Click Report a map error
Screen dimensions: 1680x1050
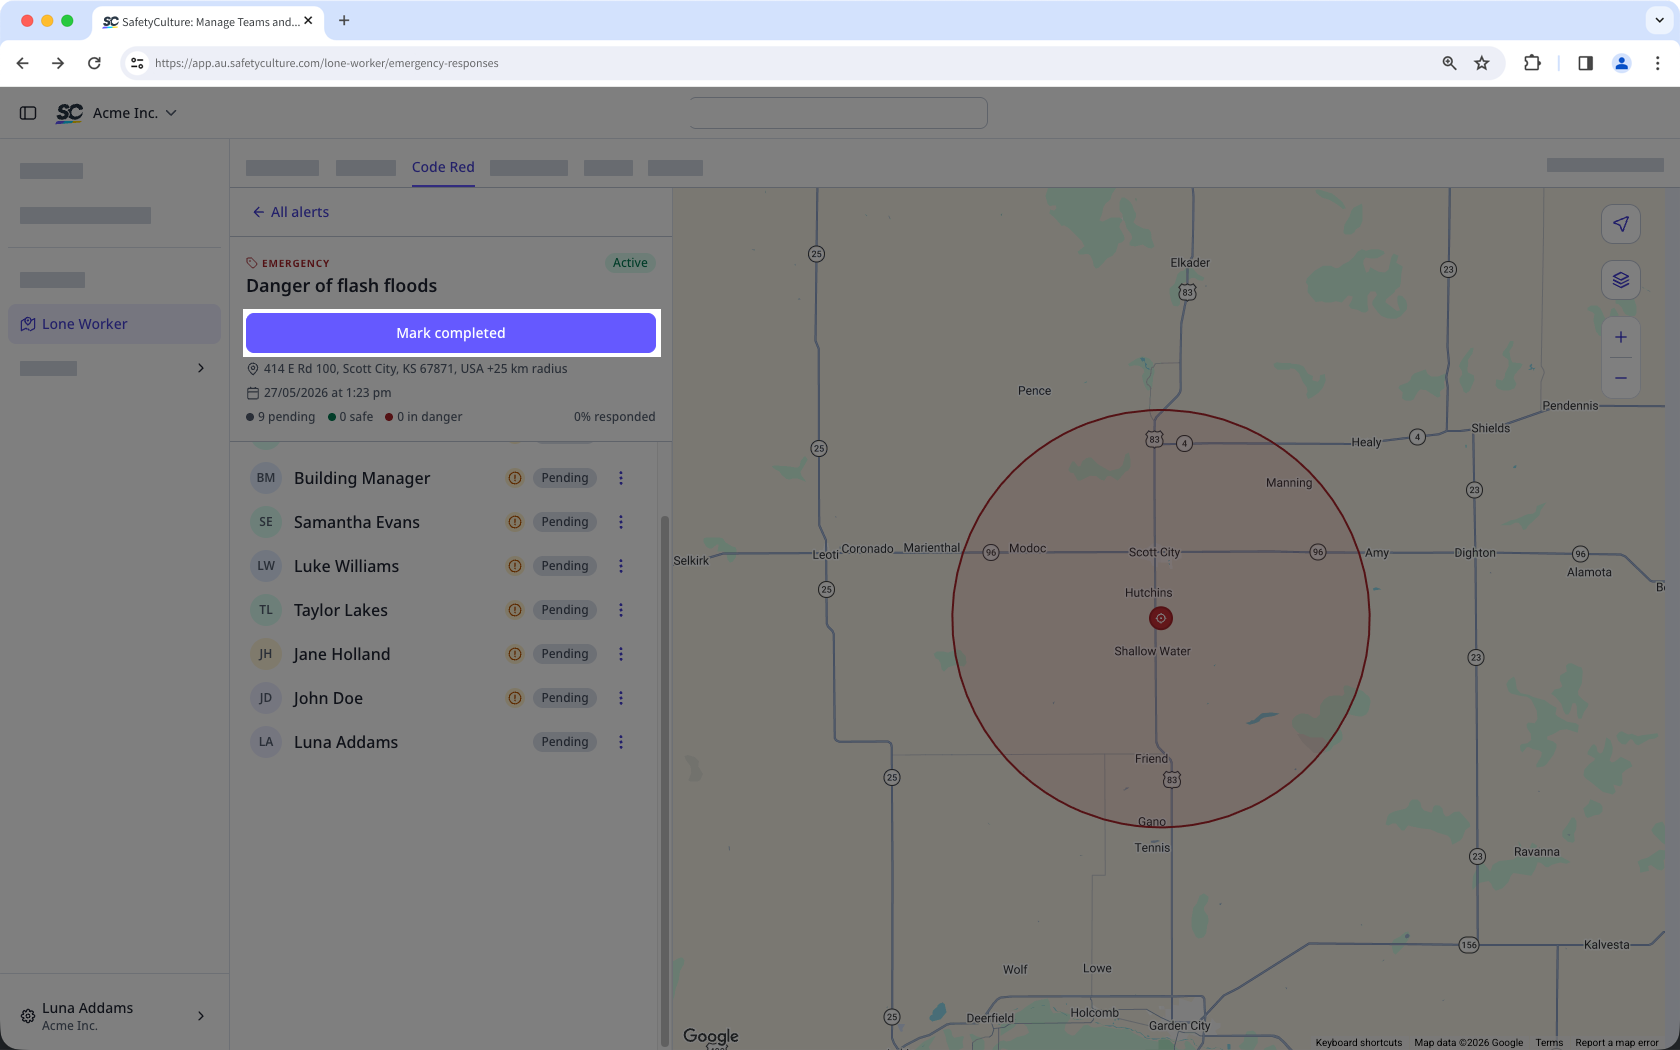tap(1617, 1043)
